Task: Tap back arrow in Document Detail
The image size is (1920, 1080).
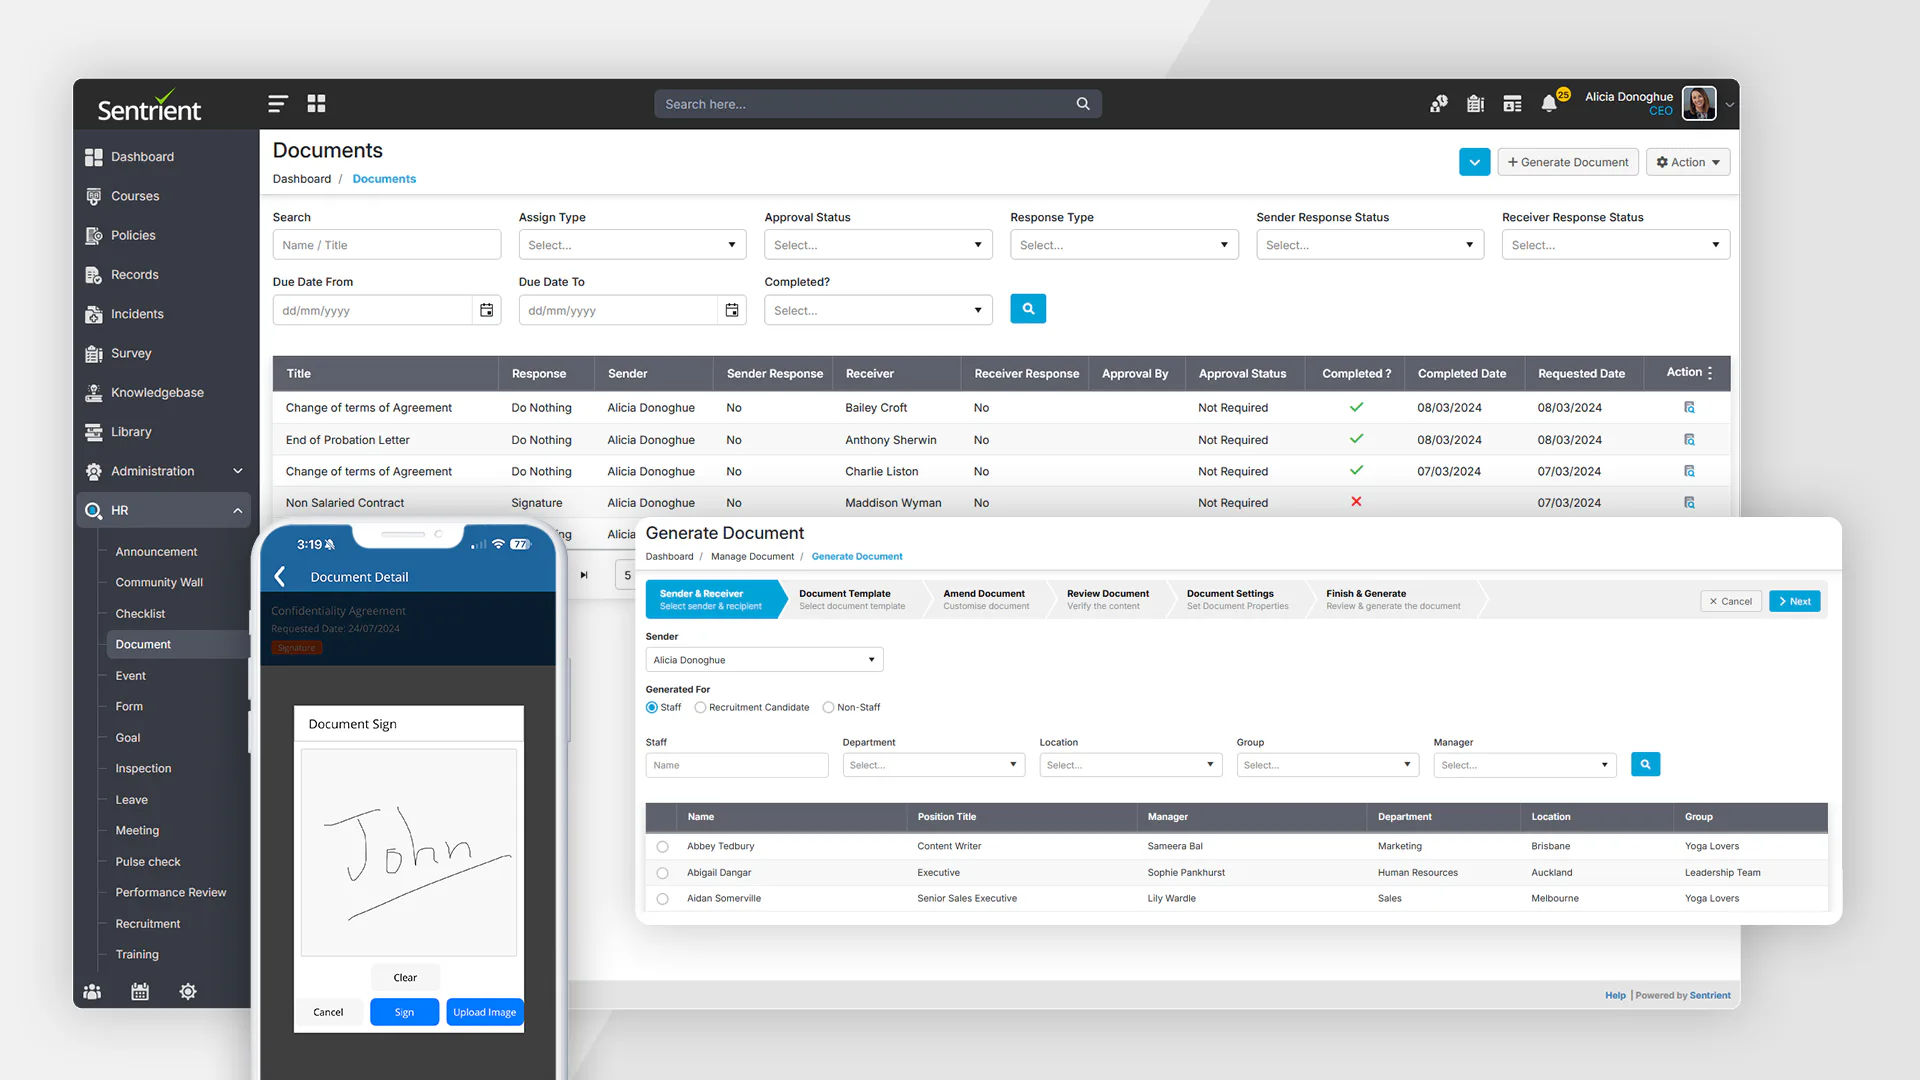Action: [x=281, y=577]
